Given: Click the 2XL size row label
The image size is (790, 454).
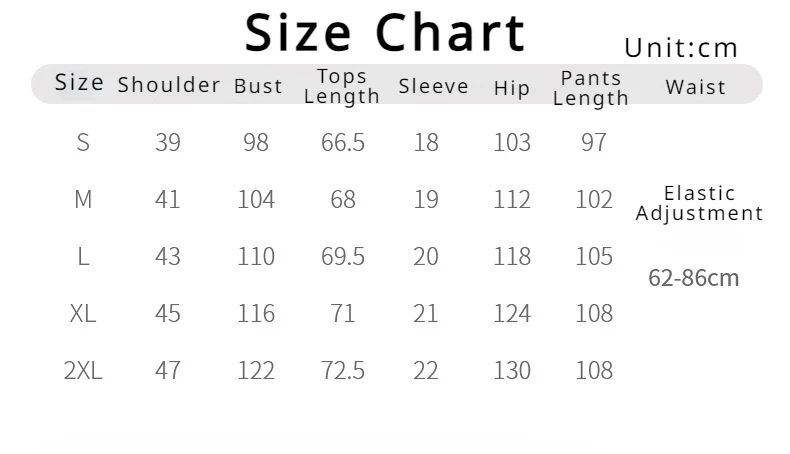Looking at the screenshot, I should (x=83, y=370).
